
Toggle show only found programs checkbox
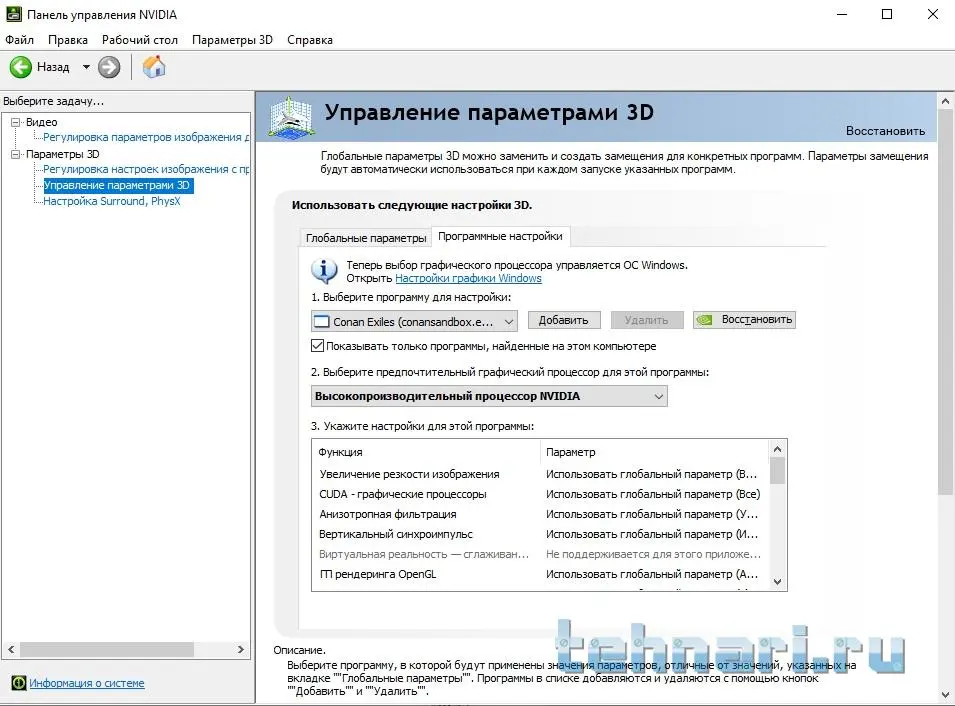[317, 346]
